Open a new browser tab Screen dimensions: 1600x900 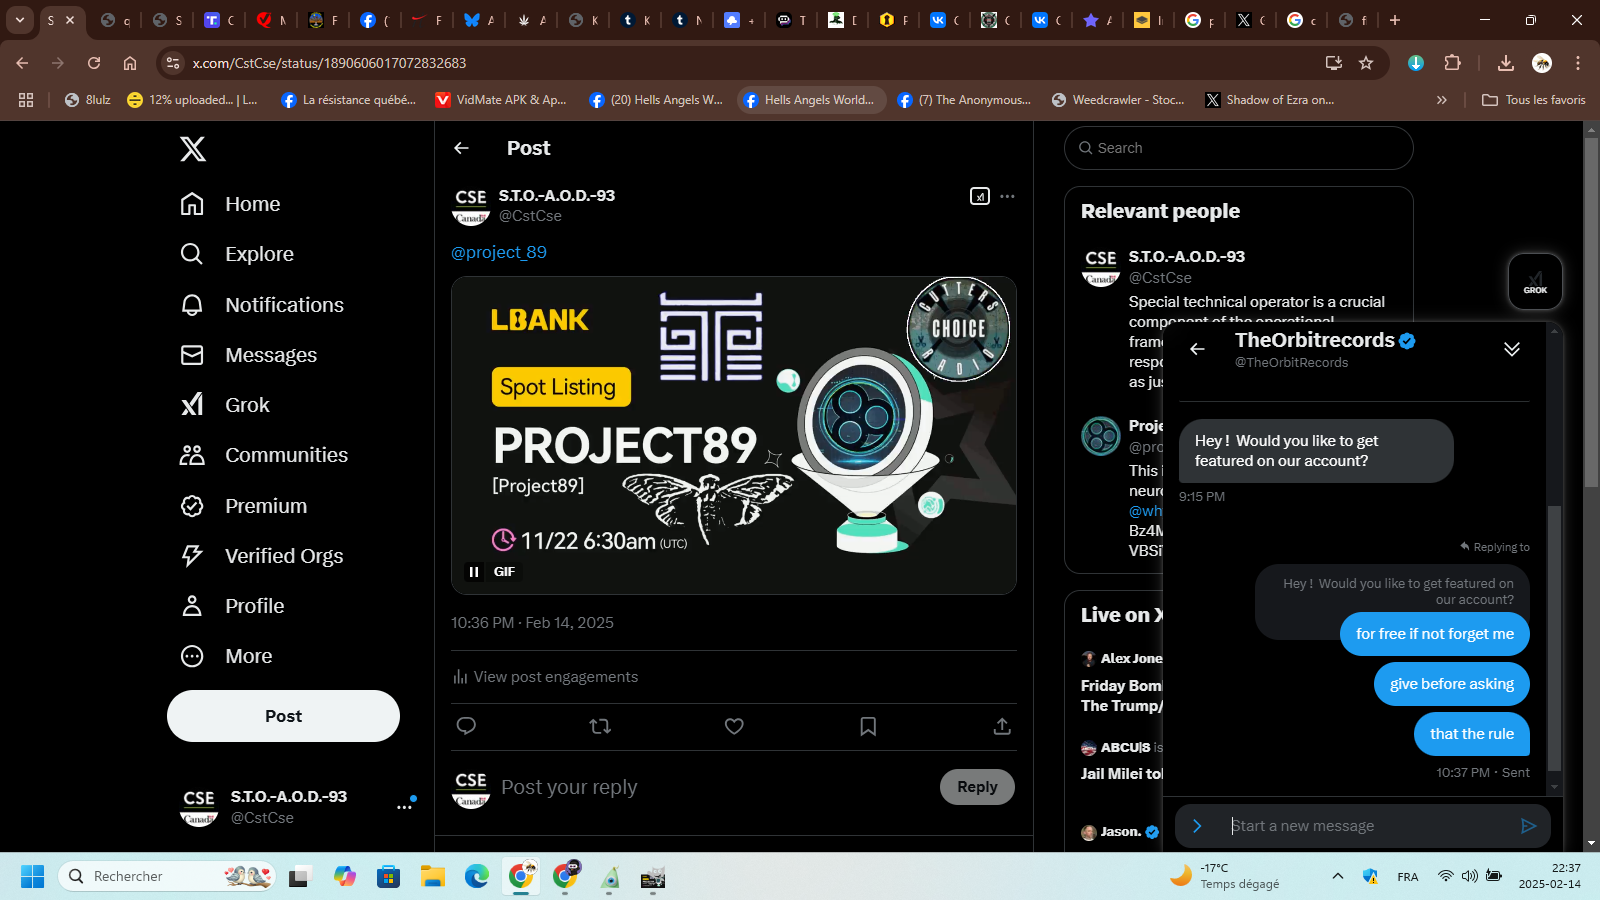pos(1395,20)
